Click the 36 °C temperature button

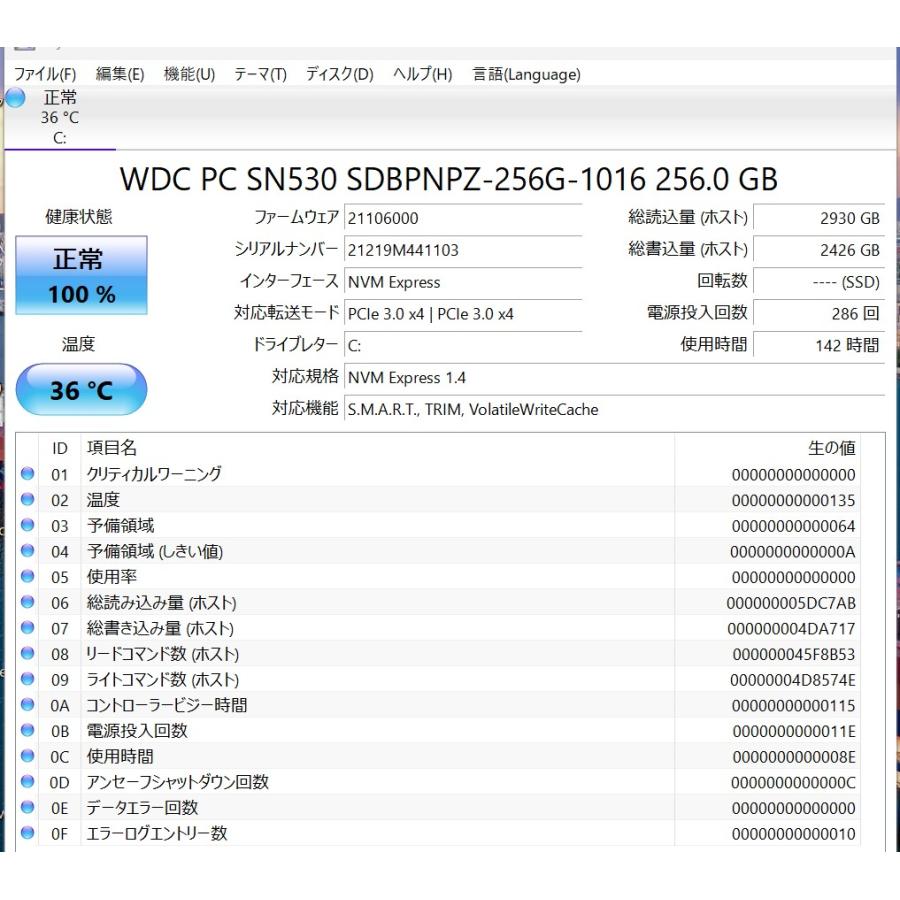81,390
